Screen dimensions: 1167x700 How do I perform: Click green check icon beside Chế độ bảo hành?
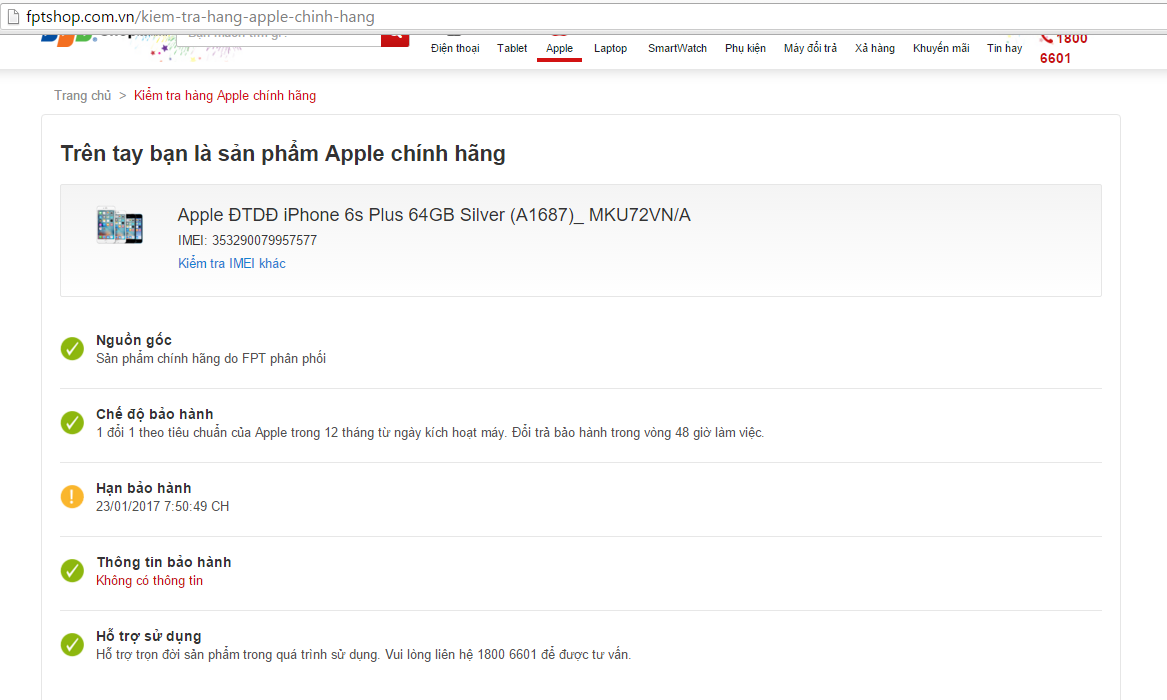[72, 423]
